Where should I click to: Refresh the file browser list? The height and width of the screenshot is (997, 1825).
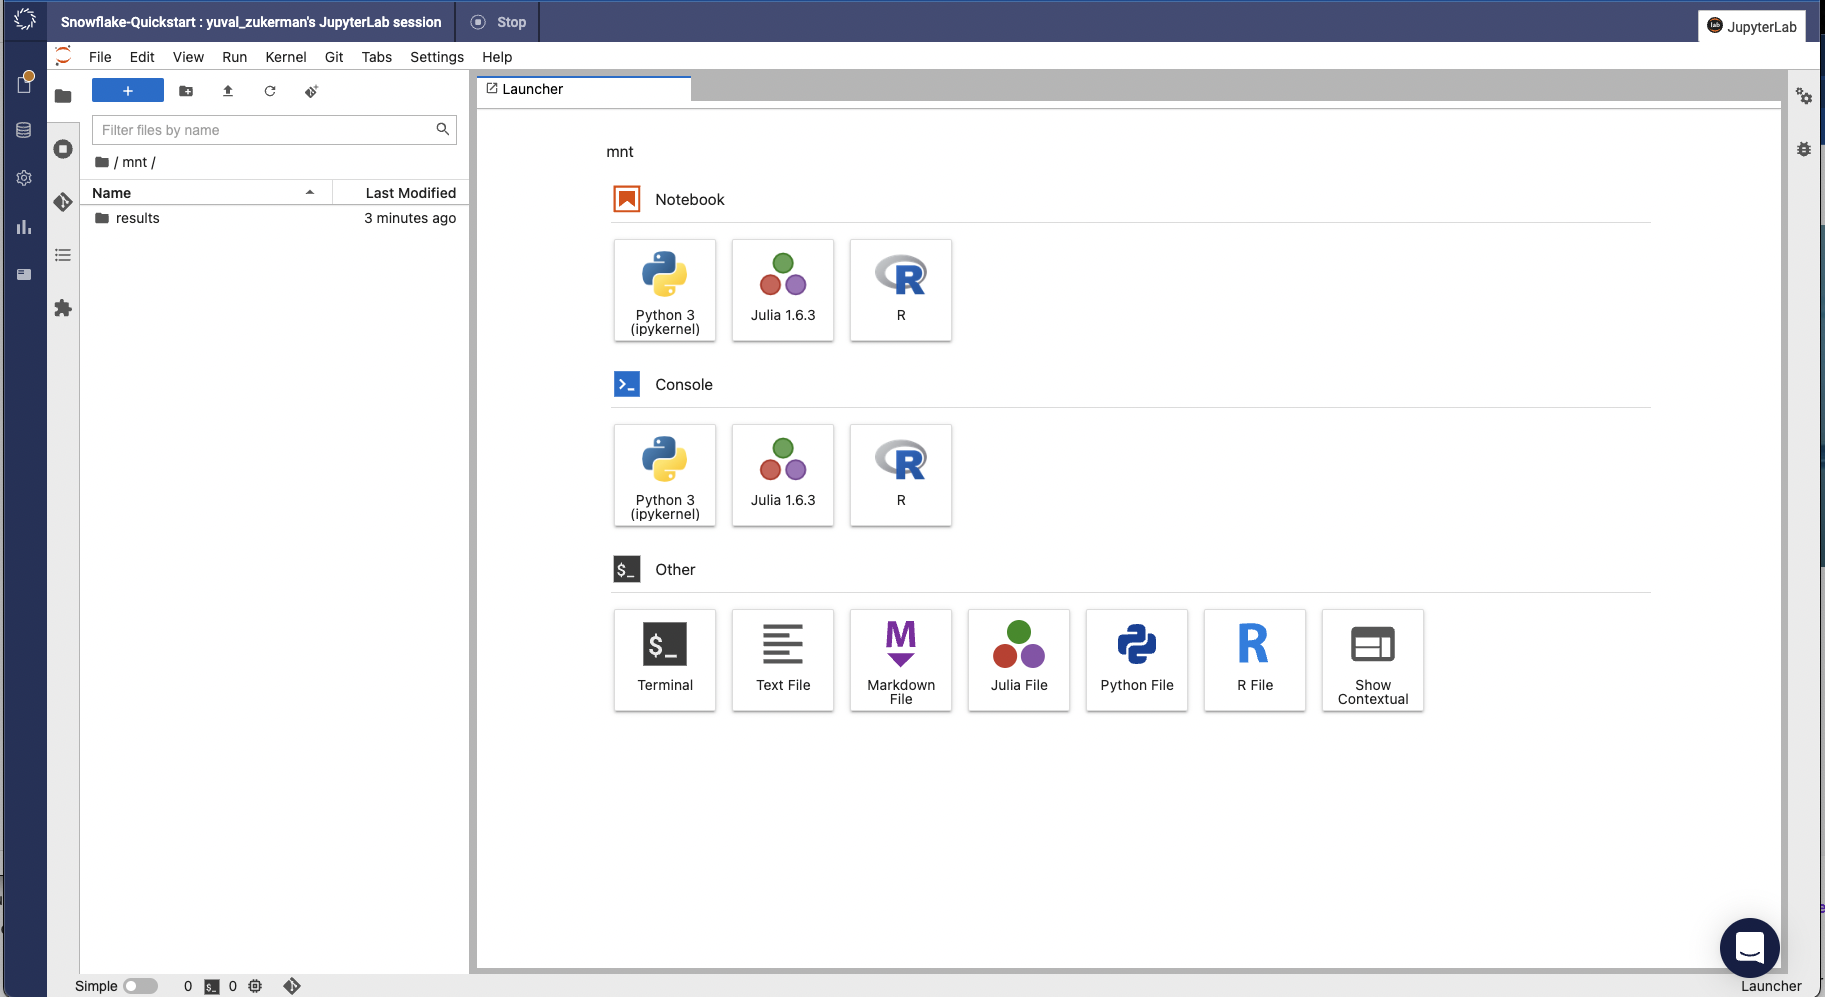click(x=270, y=91)
